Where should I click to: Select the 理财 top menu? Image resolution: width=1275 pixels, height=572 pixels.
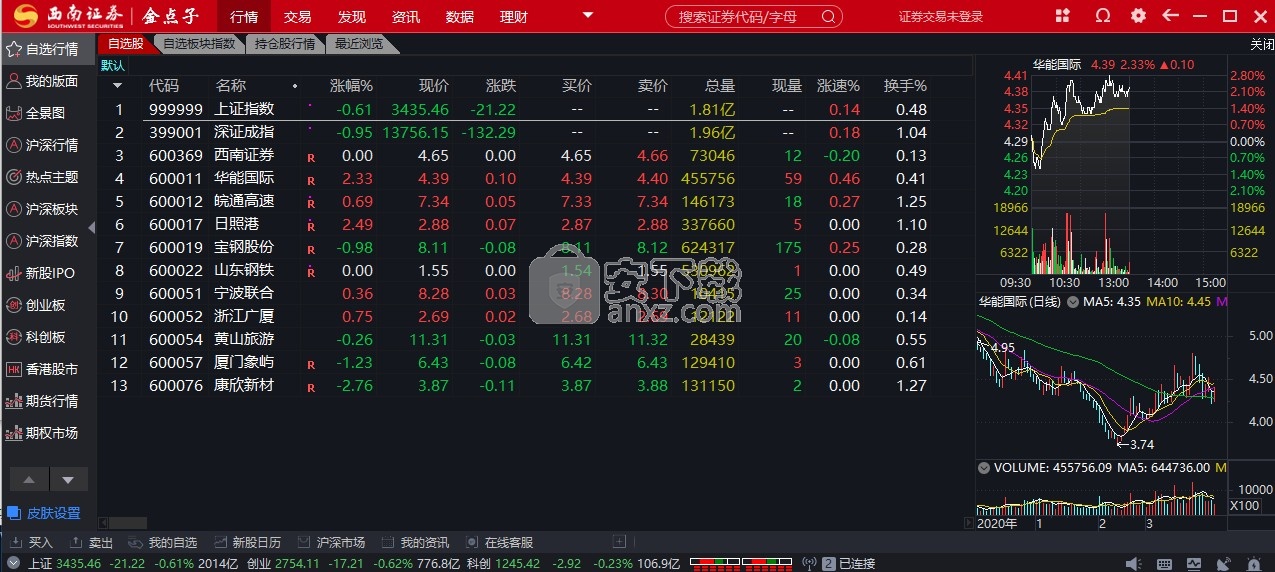click(x=513, y=17)
